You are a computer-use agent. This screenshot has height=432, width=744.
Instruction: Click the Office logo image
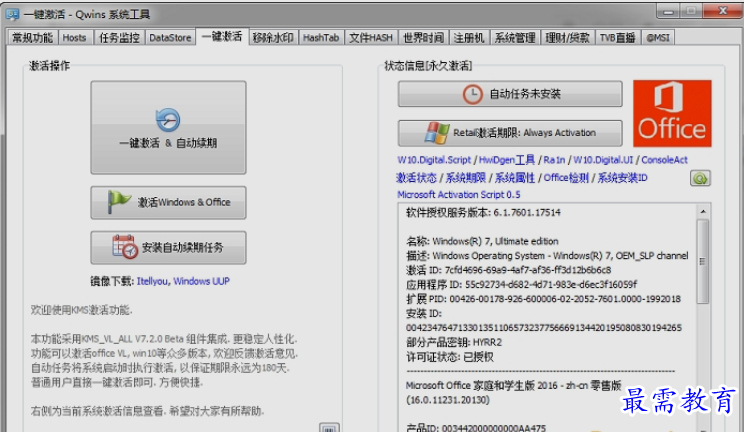(672, 113)
